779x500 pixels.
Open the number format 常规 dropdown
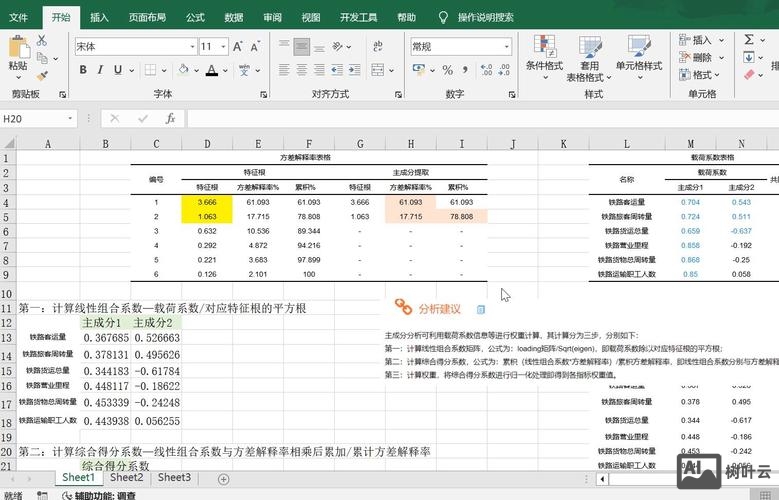[506, 47]
